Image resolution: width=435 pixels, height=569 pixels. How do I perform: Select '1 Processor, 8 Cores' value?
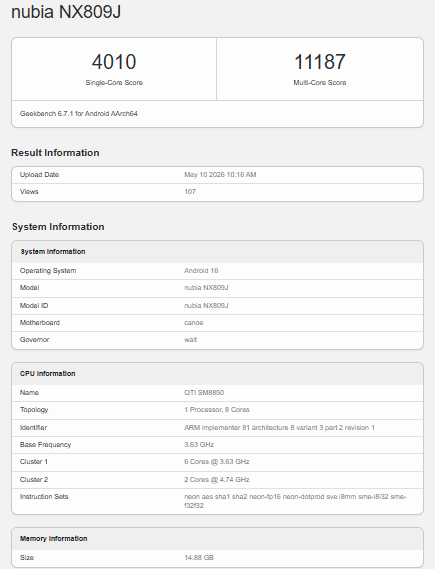coord(217,410)
